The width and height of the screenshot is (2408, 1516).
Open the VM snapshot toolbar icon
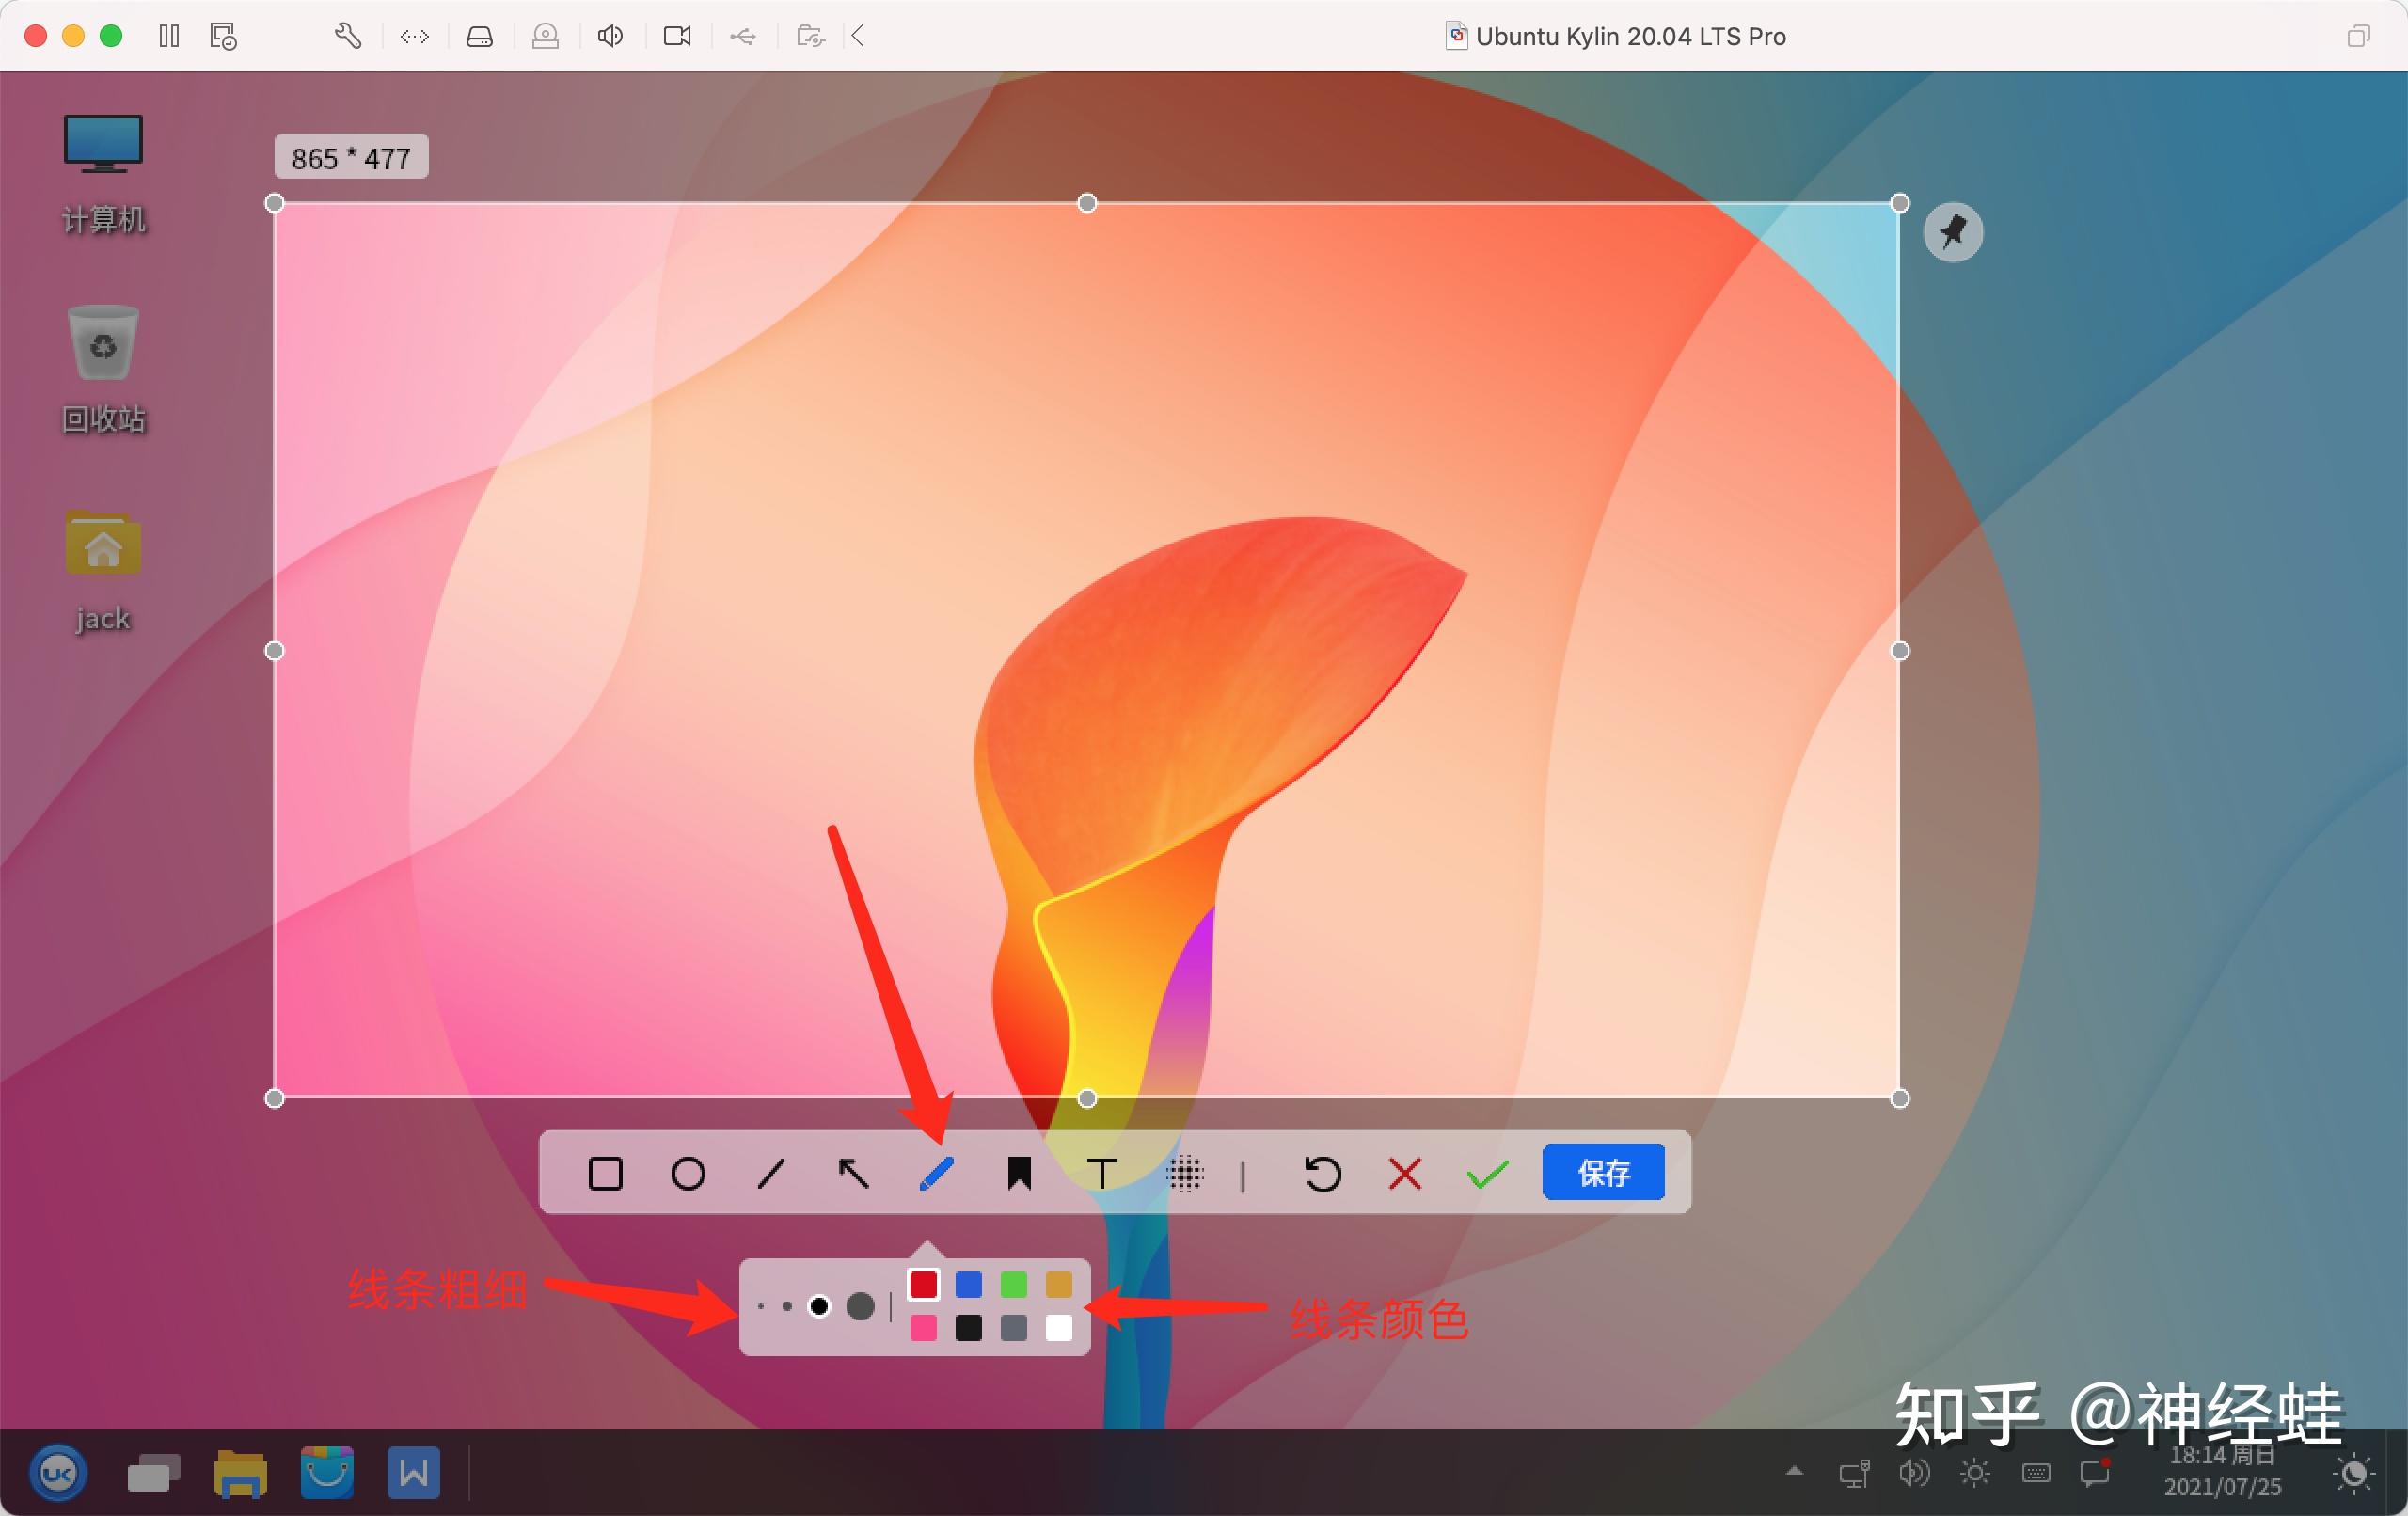point(223,36)
